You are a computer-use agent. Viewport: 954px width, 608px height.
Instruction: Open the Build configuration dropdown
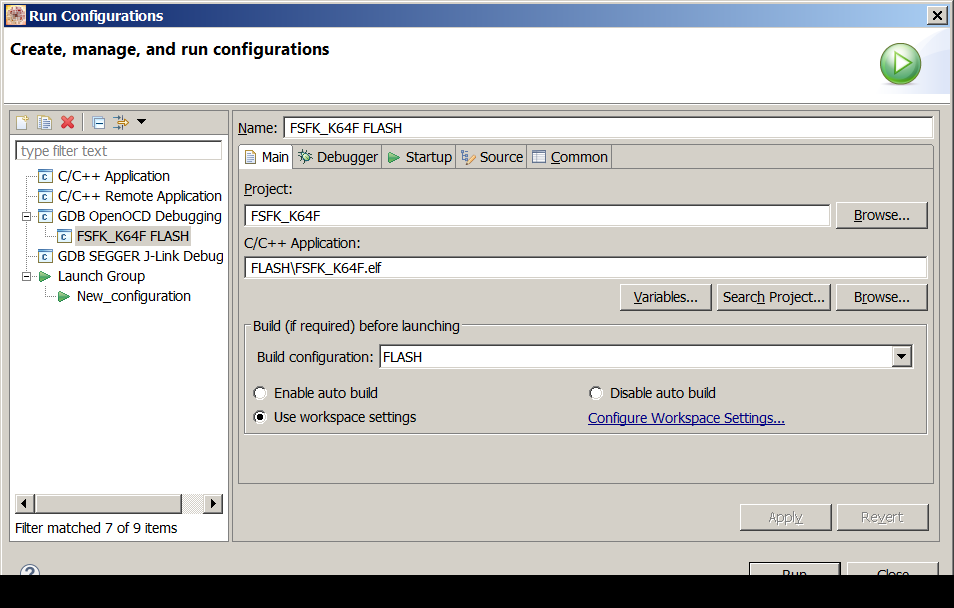click(x=902, y=357)
